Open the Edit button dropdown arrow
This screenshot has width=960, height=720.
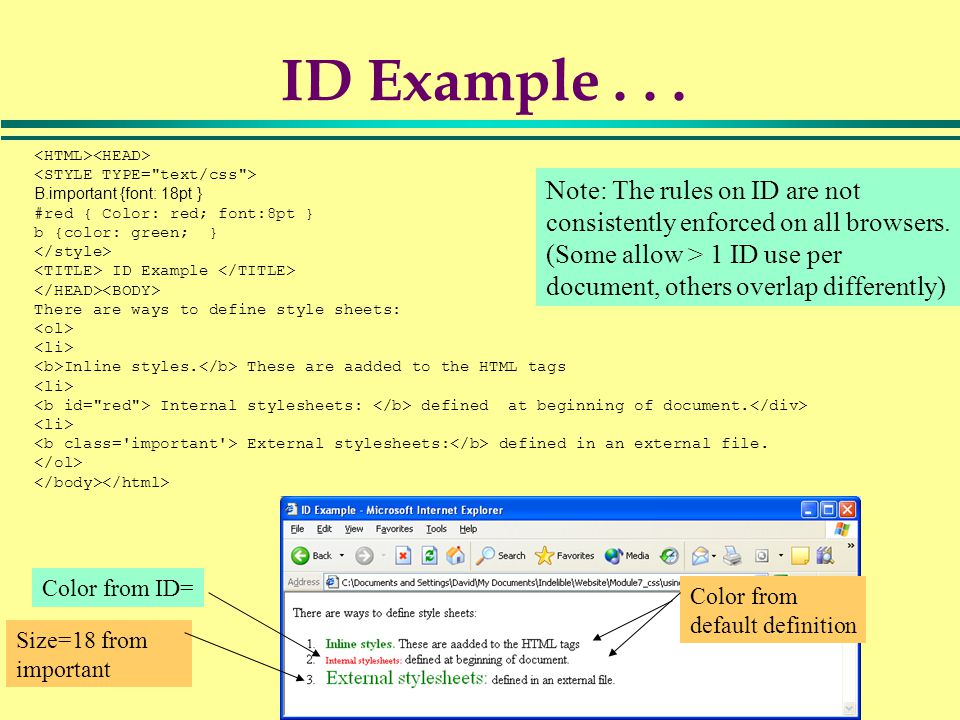click(x=781, y=555)
